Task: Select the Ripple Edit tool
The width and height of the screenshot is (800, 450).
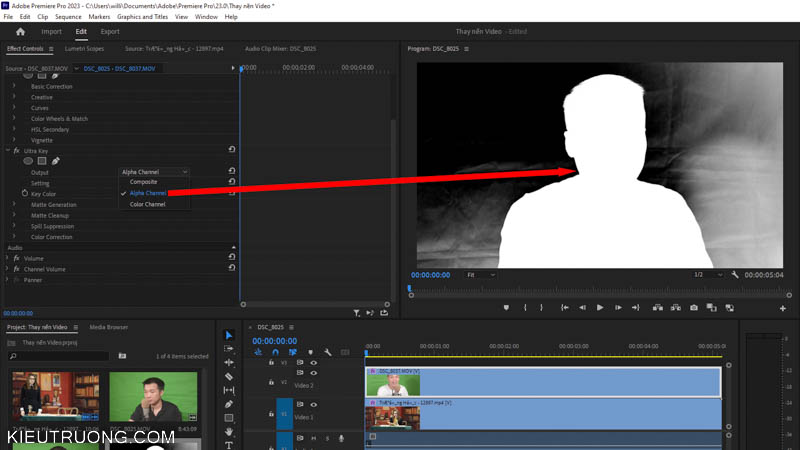Action: click(x=229, y=362)
